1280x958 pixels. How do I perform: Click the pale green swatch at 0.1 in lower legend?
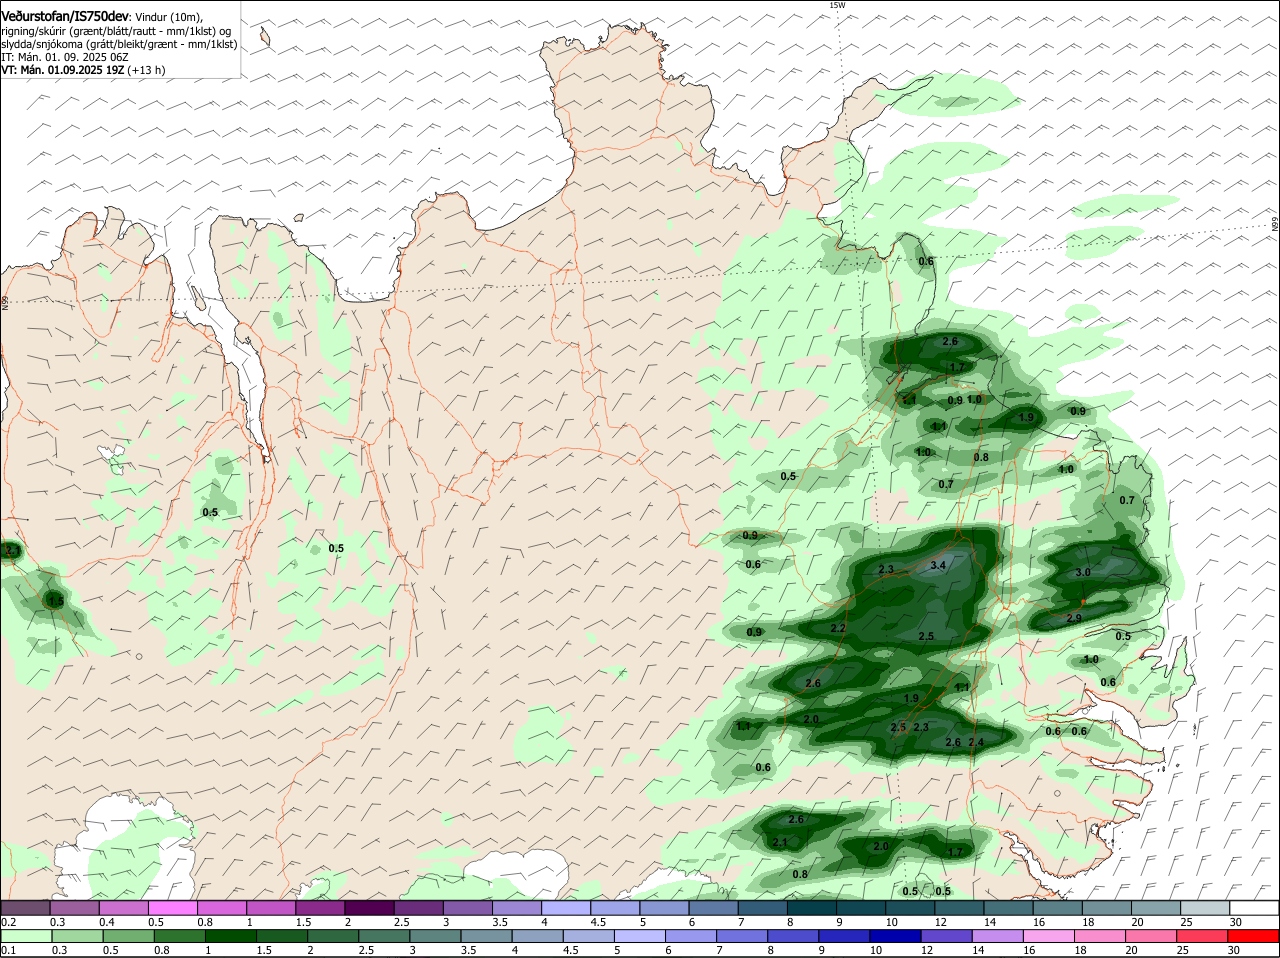tap(25, 936)
